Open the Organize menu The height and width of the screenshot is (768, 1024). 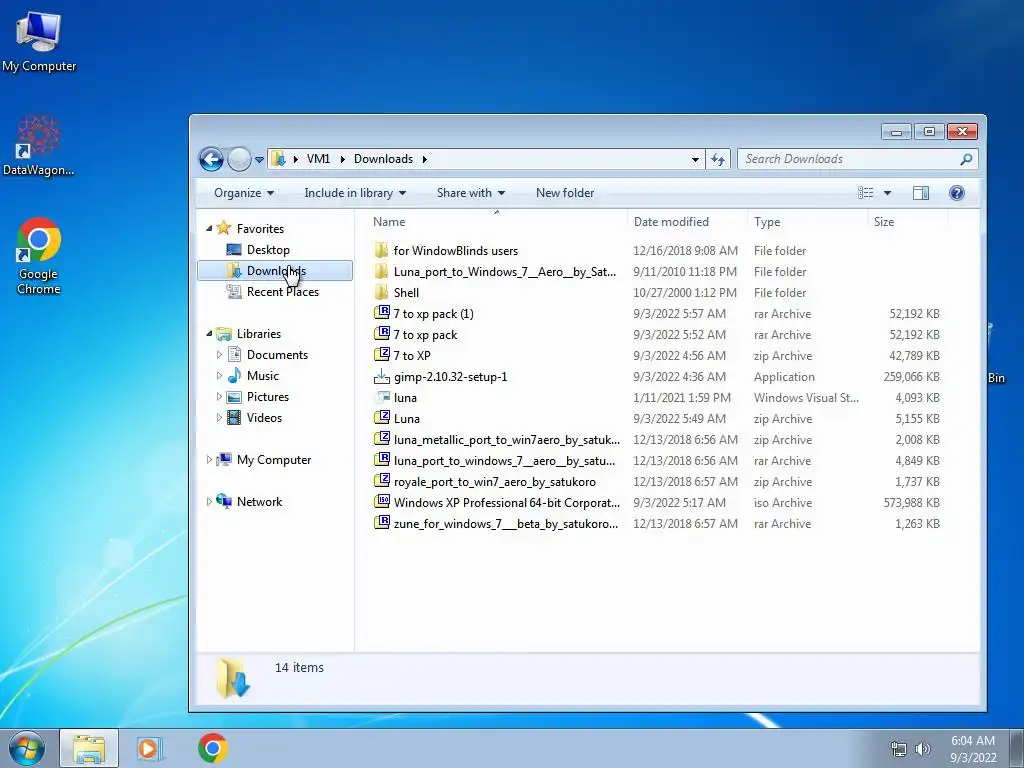pos(244,193)
